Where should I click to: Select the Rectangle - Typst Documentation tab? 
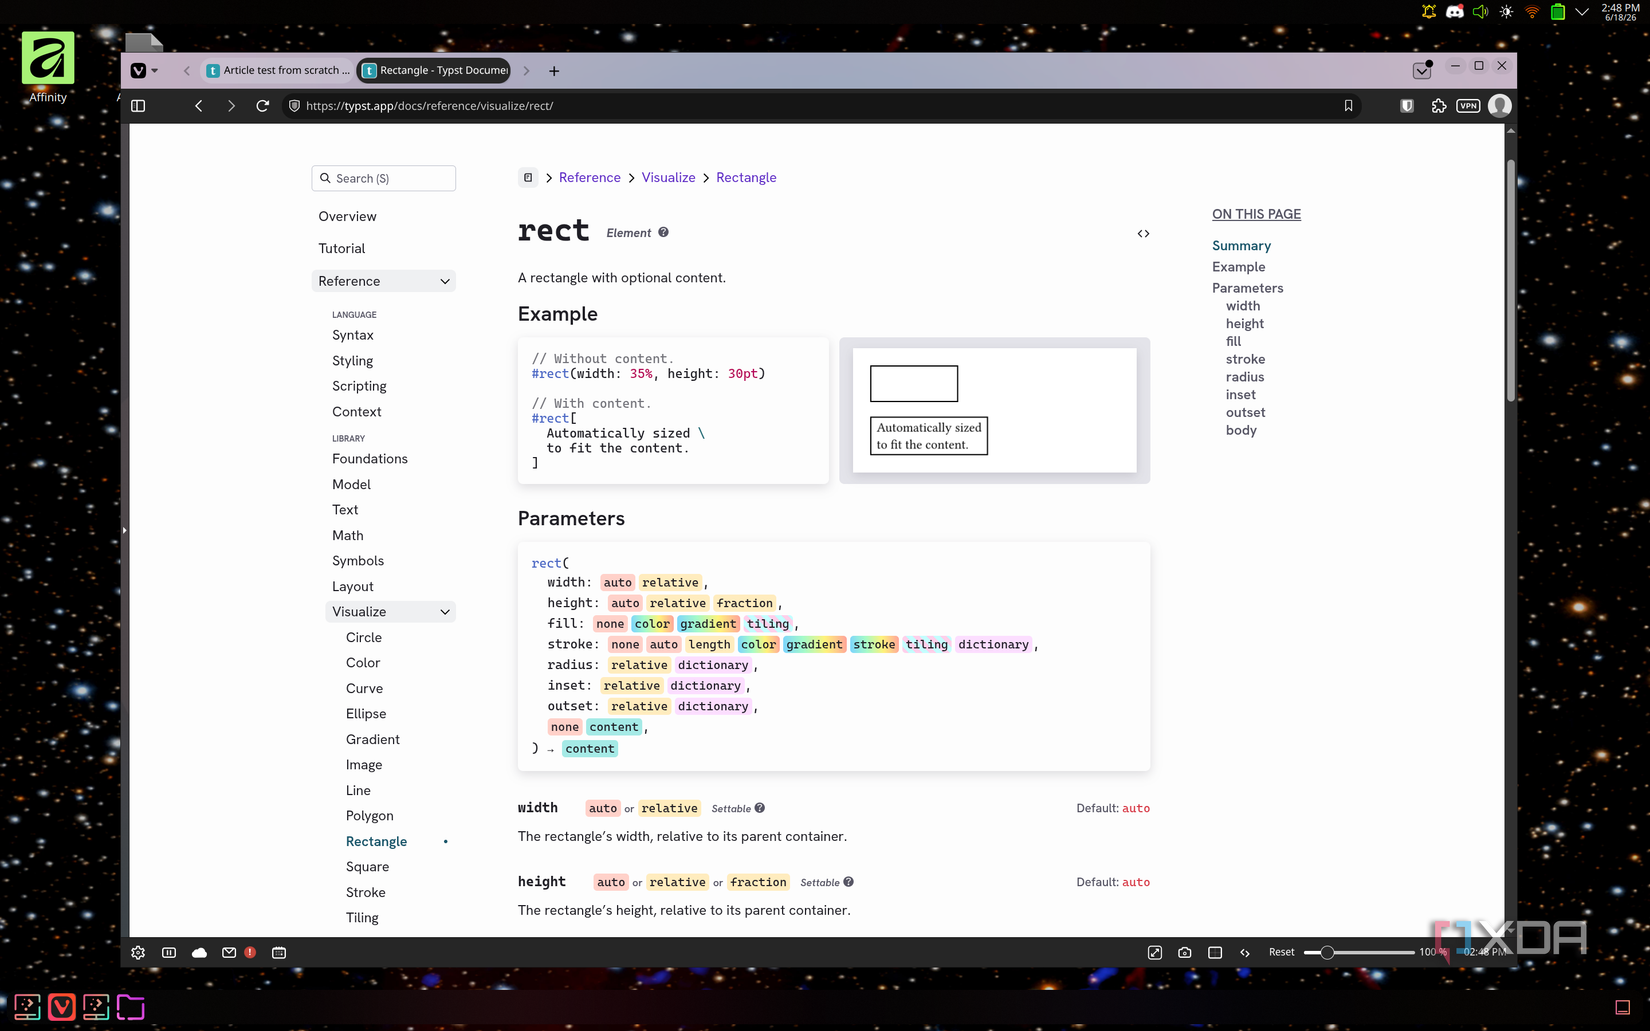point(435,70)
